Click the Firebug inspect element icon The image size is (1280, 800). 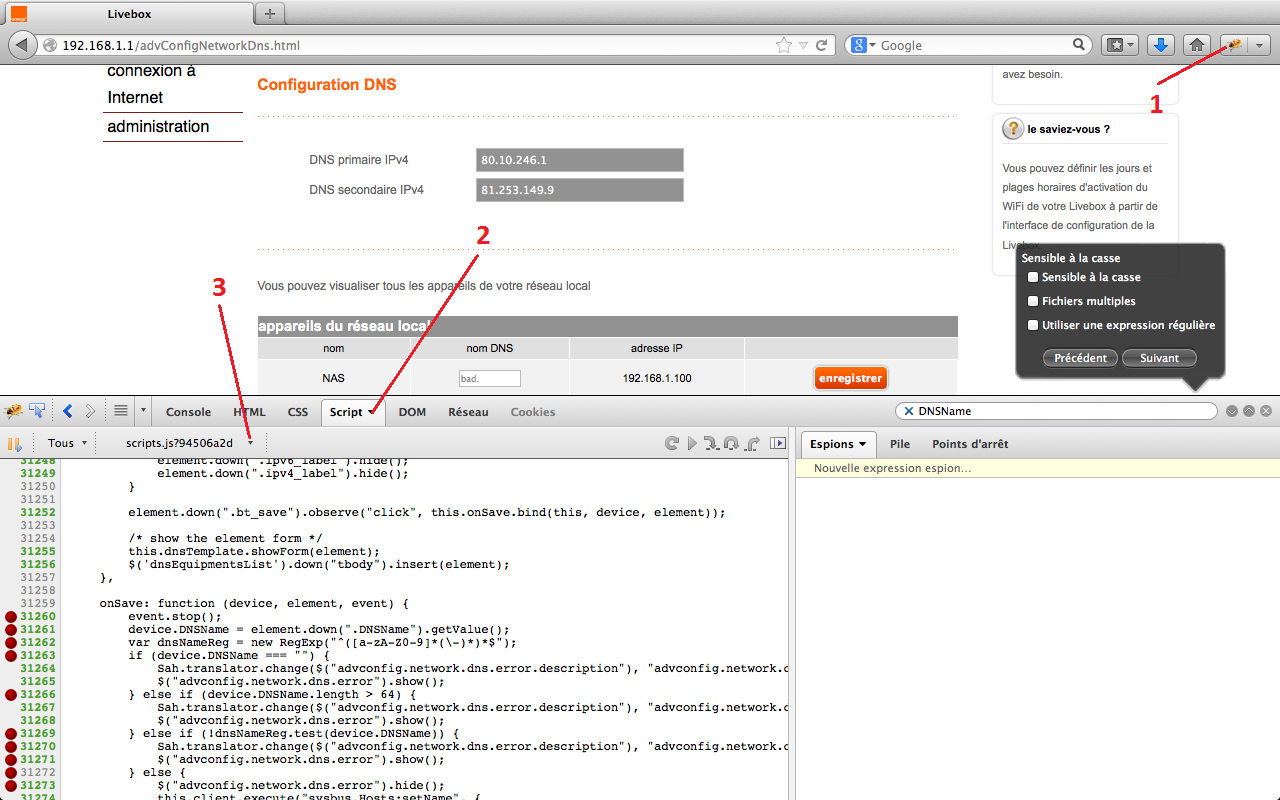pos(37,411)
